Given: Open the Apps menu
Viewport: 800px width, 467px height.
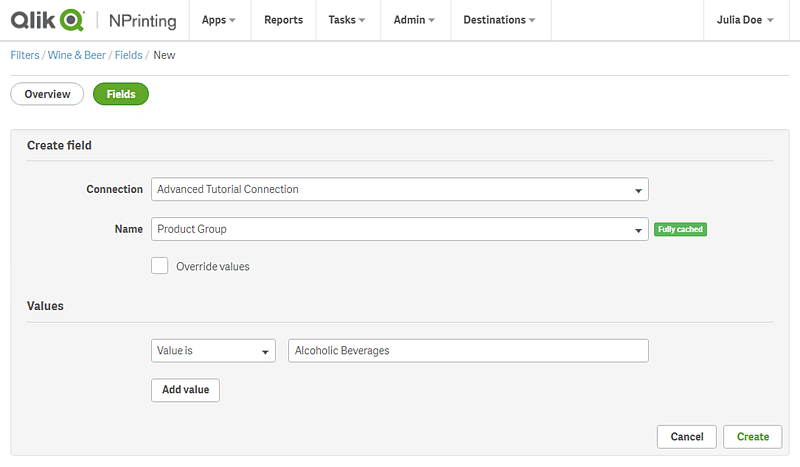Looking at the screenshot, I should coord(218,20).
